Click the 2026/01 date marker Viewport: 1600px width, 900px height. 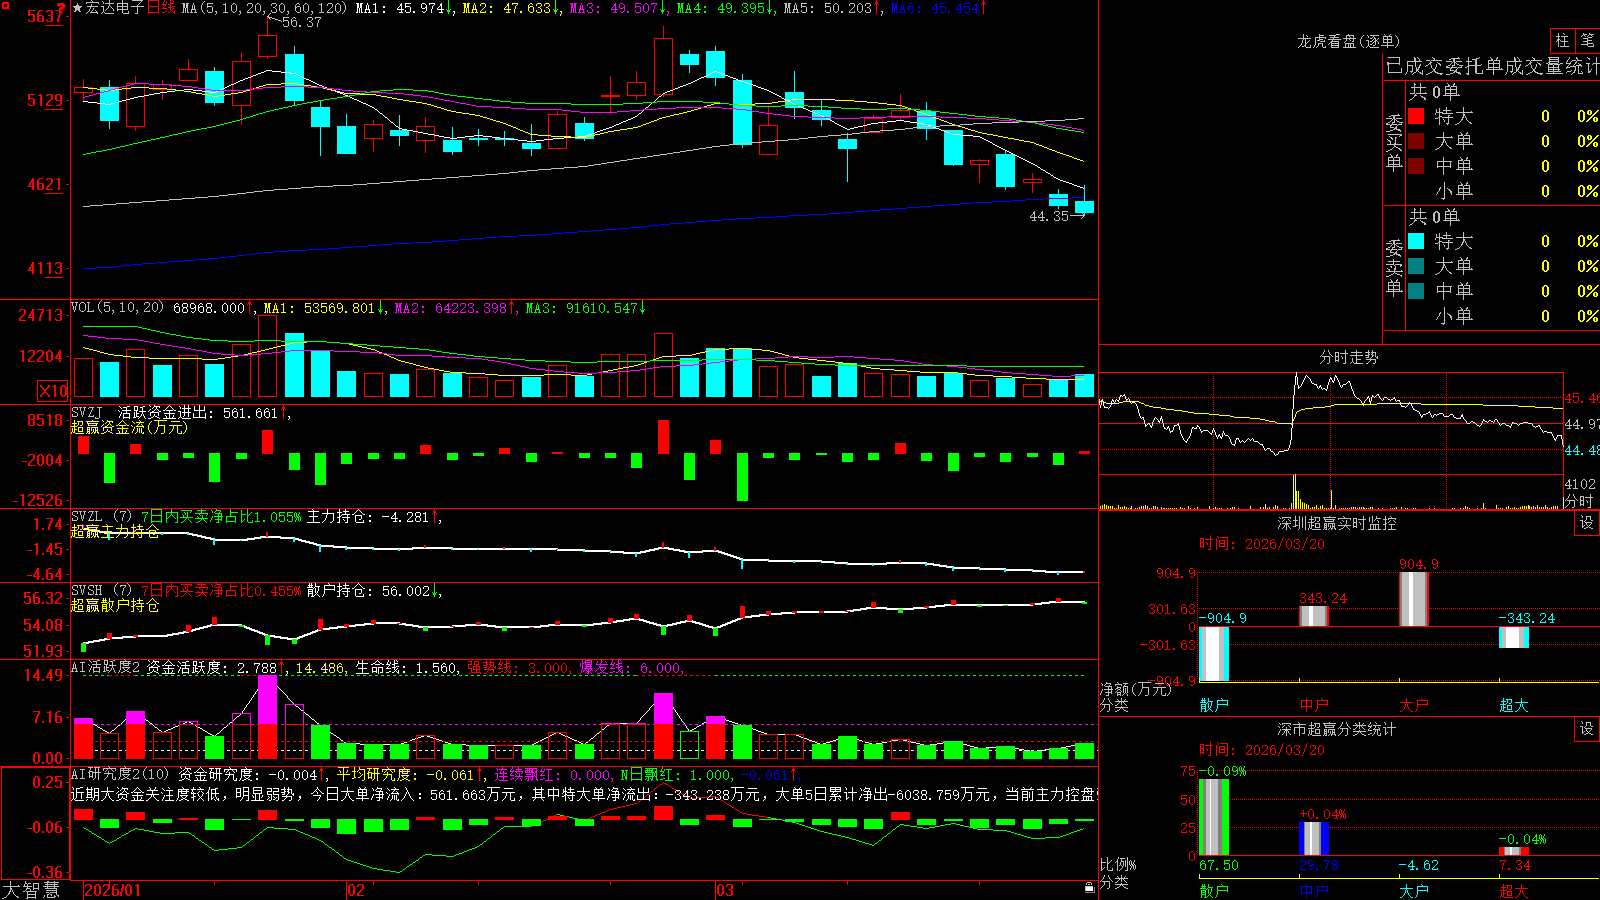click(112, 890)
